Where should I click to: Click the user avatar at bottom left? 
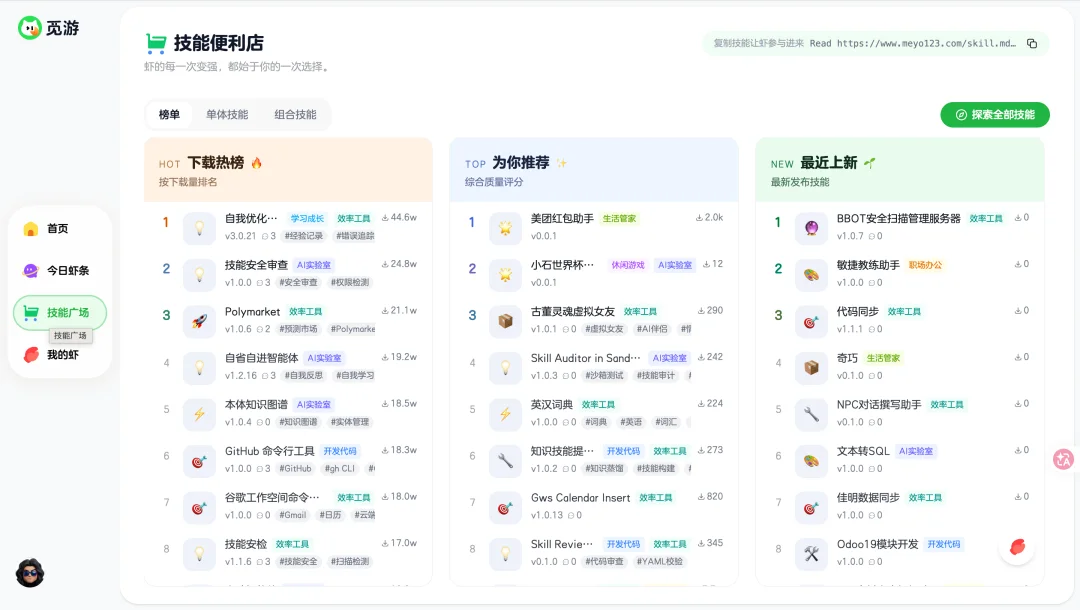click(30, 573)
